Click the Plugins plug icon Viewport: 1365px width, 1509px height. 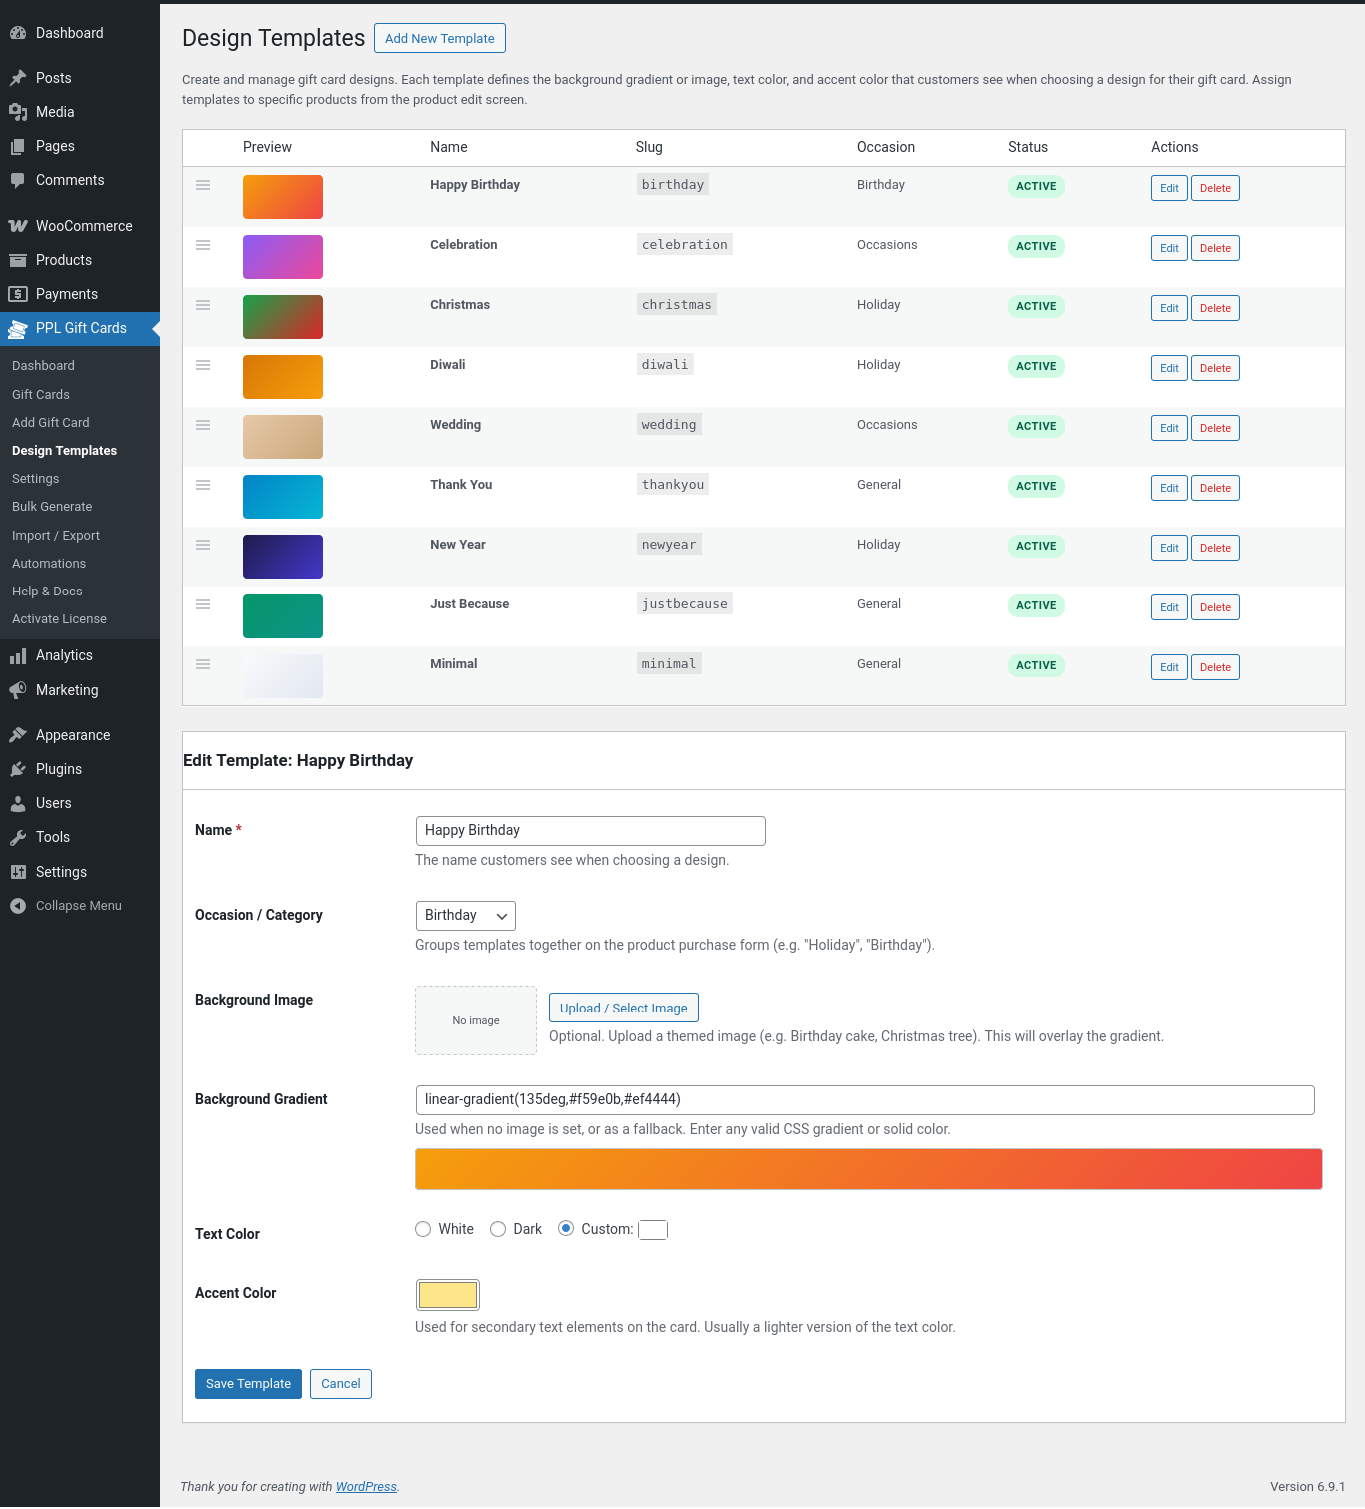point(18,769)
